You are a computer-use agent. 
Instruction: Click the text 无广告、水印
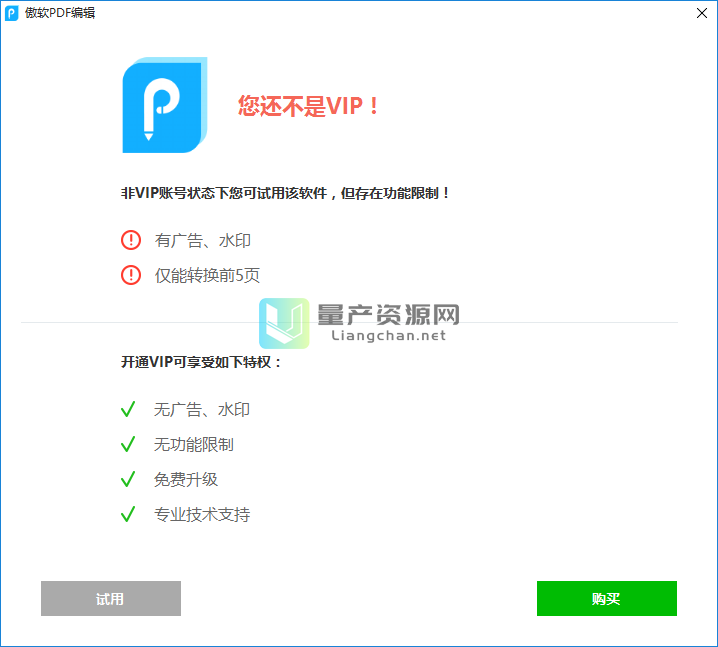202,409
